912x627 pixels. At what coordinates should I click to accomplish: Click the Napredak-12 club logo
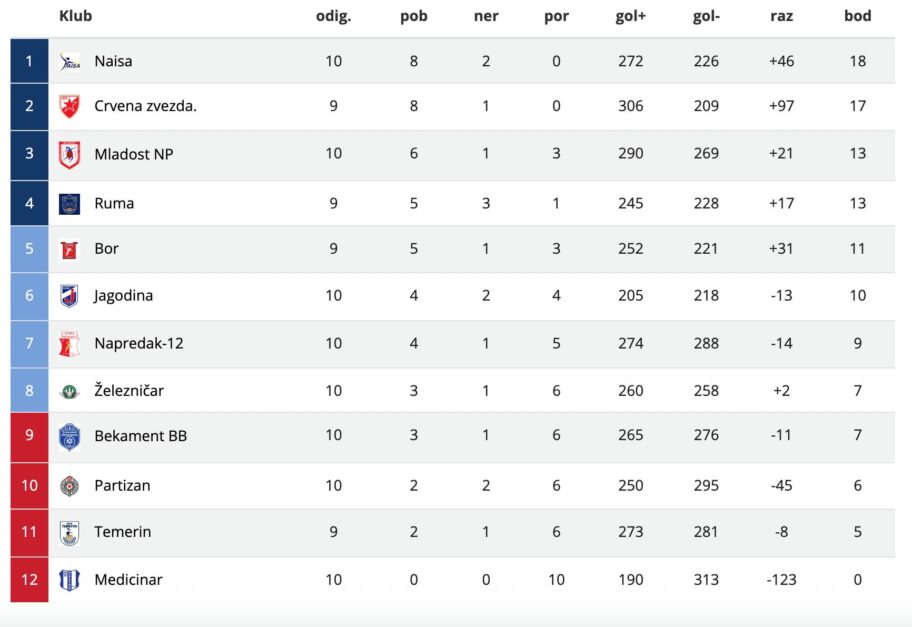pos(69,344)
